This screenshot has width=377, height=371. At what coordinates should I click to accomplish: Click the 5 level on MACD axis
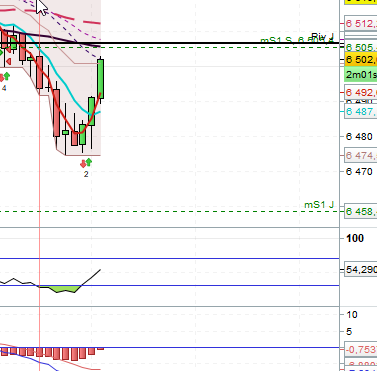349,332
